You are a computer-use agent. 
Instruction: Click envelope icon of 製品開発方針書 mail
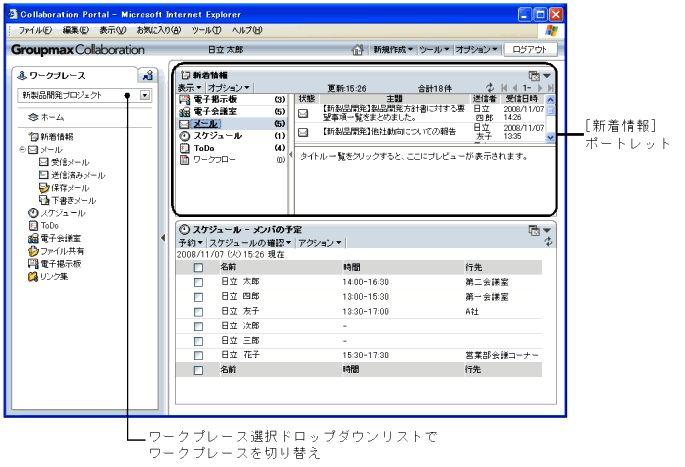coord(303,114)
